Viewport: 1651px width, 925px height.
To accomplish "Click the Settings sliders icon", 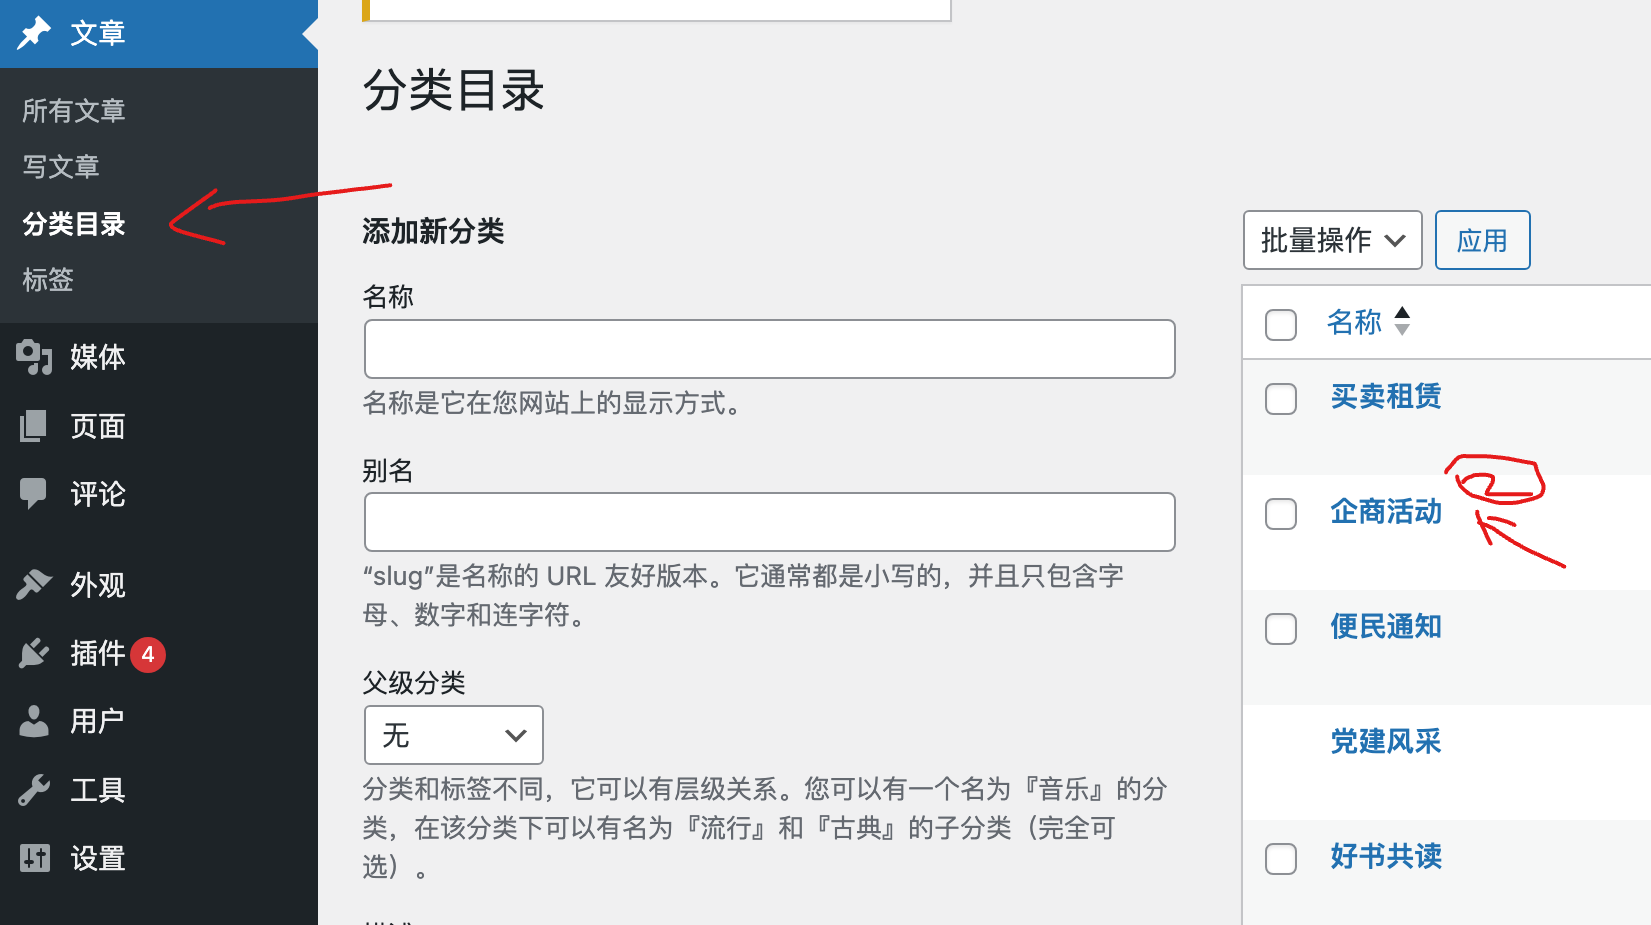I will [x=34, y=858].
